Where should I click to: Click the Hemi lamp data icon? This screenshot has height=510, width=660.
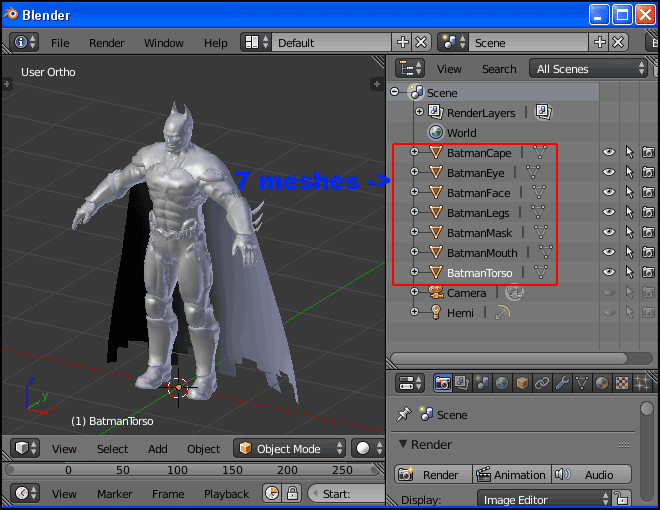click(x=502, y=312)
